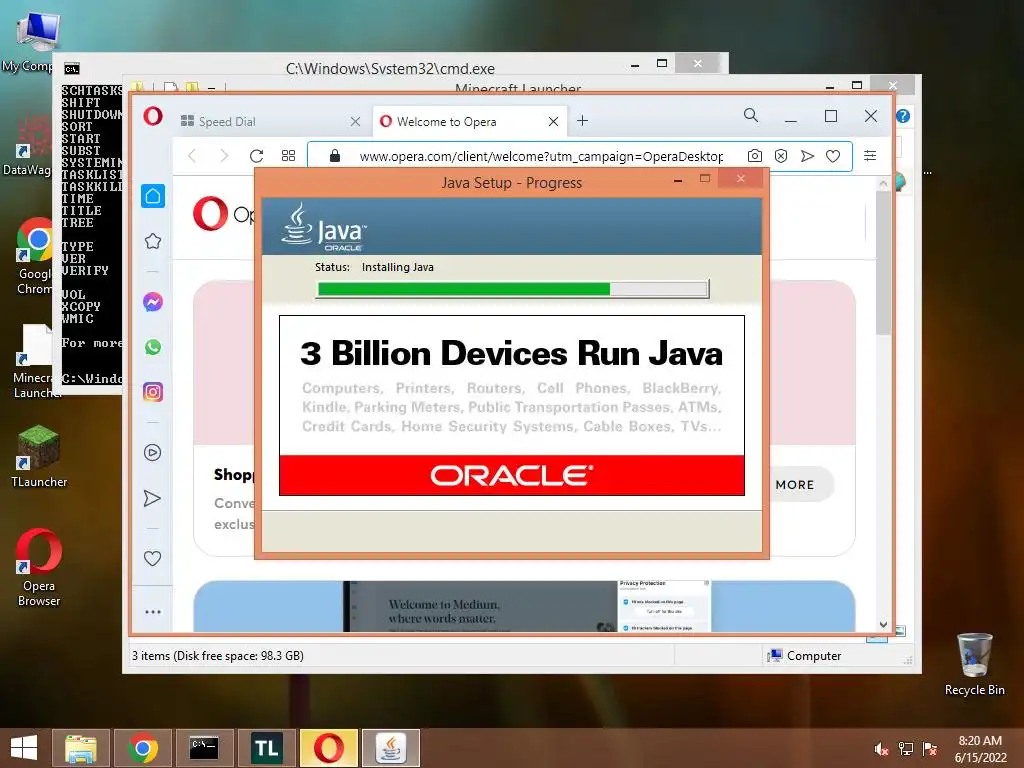Screen dimensions: 1024x768
Task: Open the Windows Start button
Action: click(x=24, y=748)
